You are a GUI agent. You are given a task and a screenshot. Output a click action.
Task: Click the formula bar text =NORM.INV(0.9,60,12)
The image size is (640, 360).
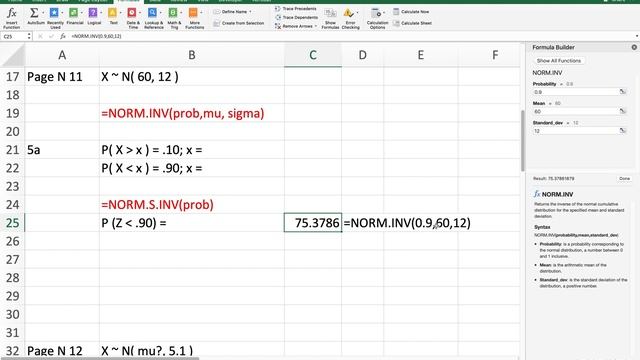click(x=96, y=36)
